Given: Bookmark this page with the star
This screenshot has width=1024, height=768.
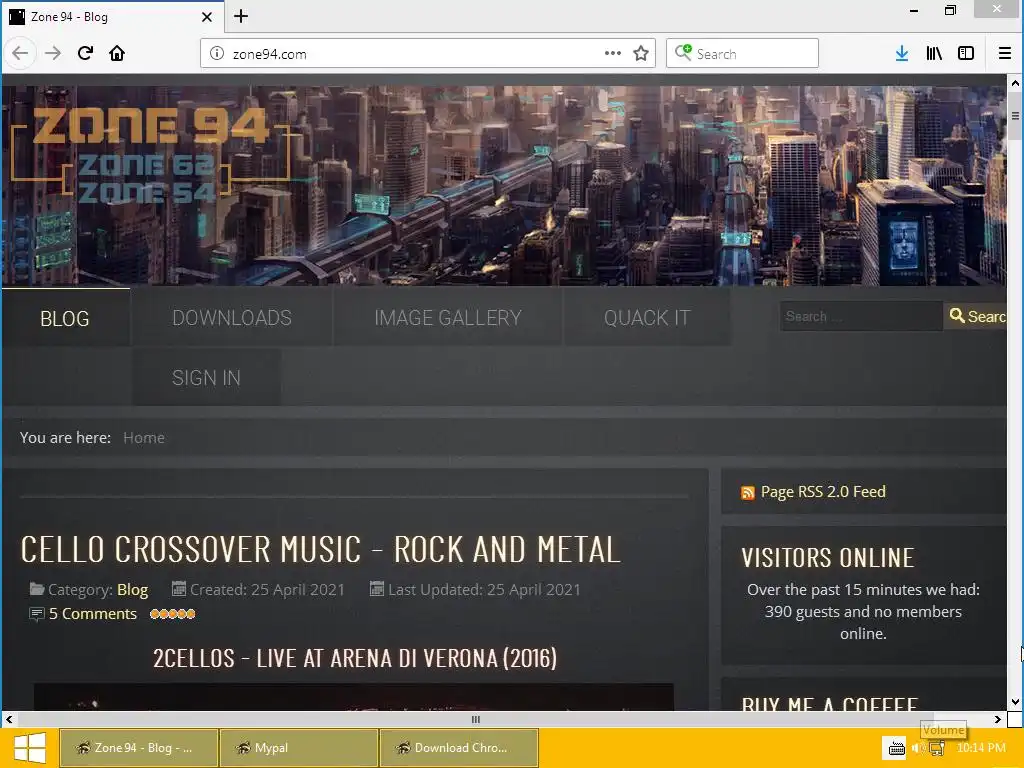Looking at the screenshot, I should 641,53.
